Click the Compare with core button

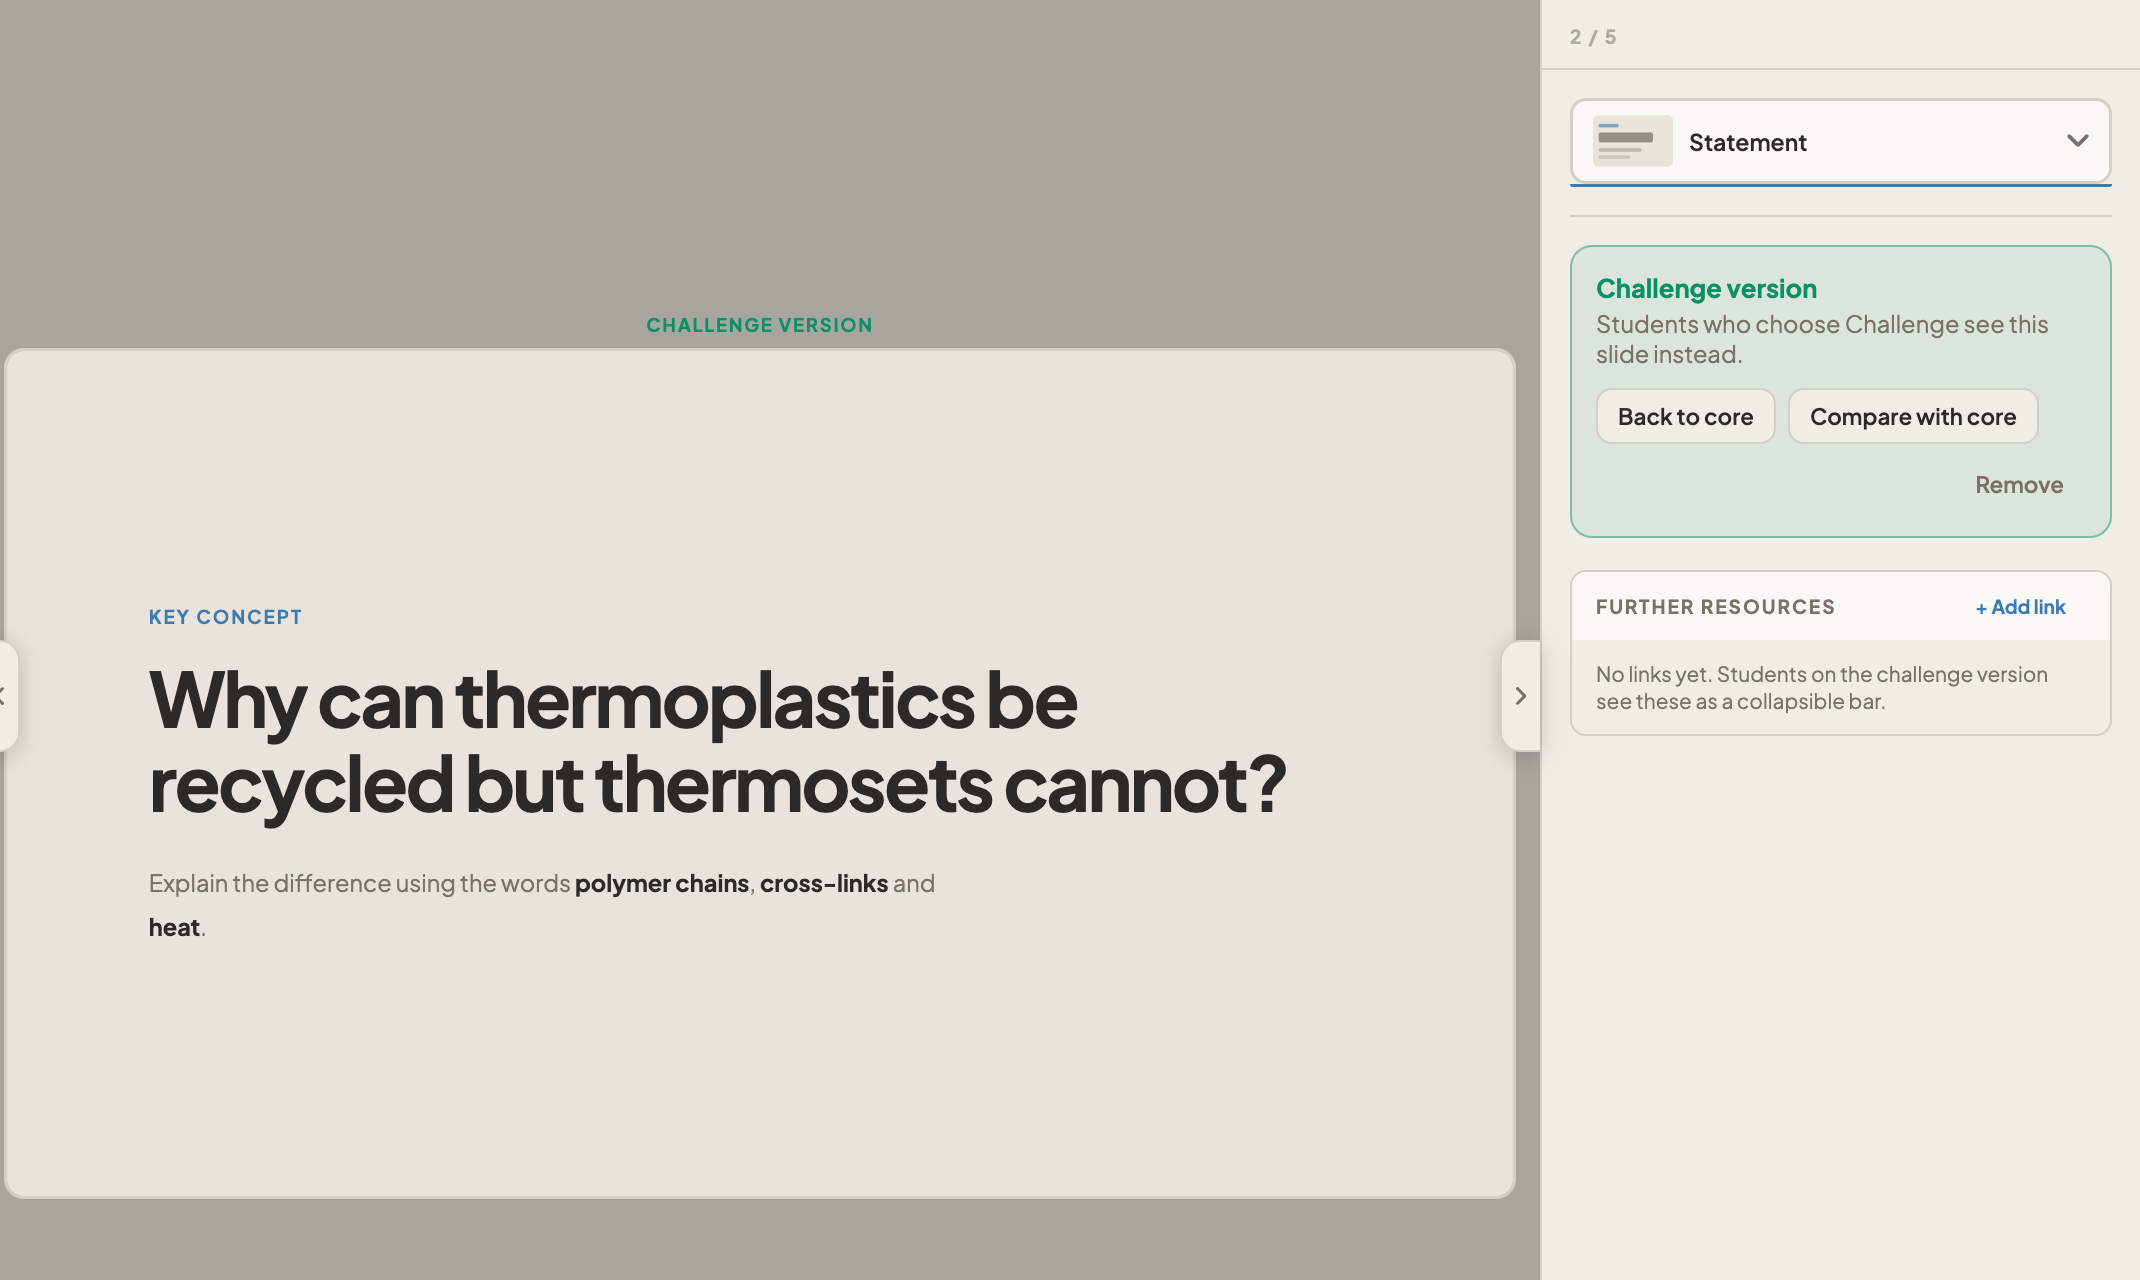click(x=1913, y=416)
